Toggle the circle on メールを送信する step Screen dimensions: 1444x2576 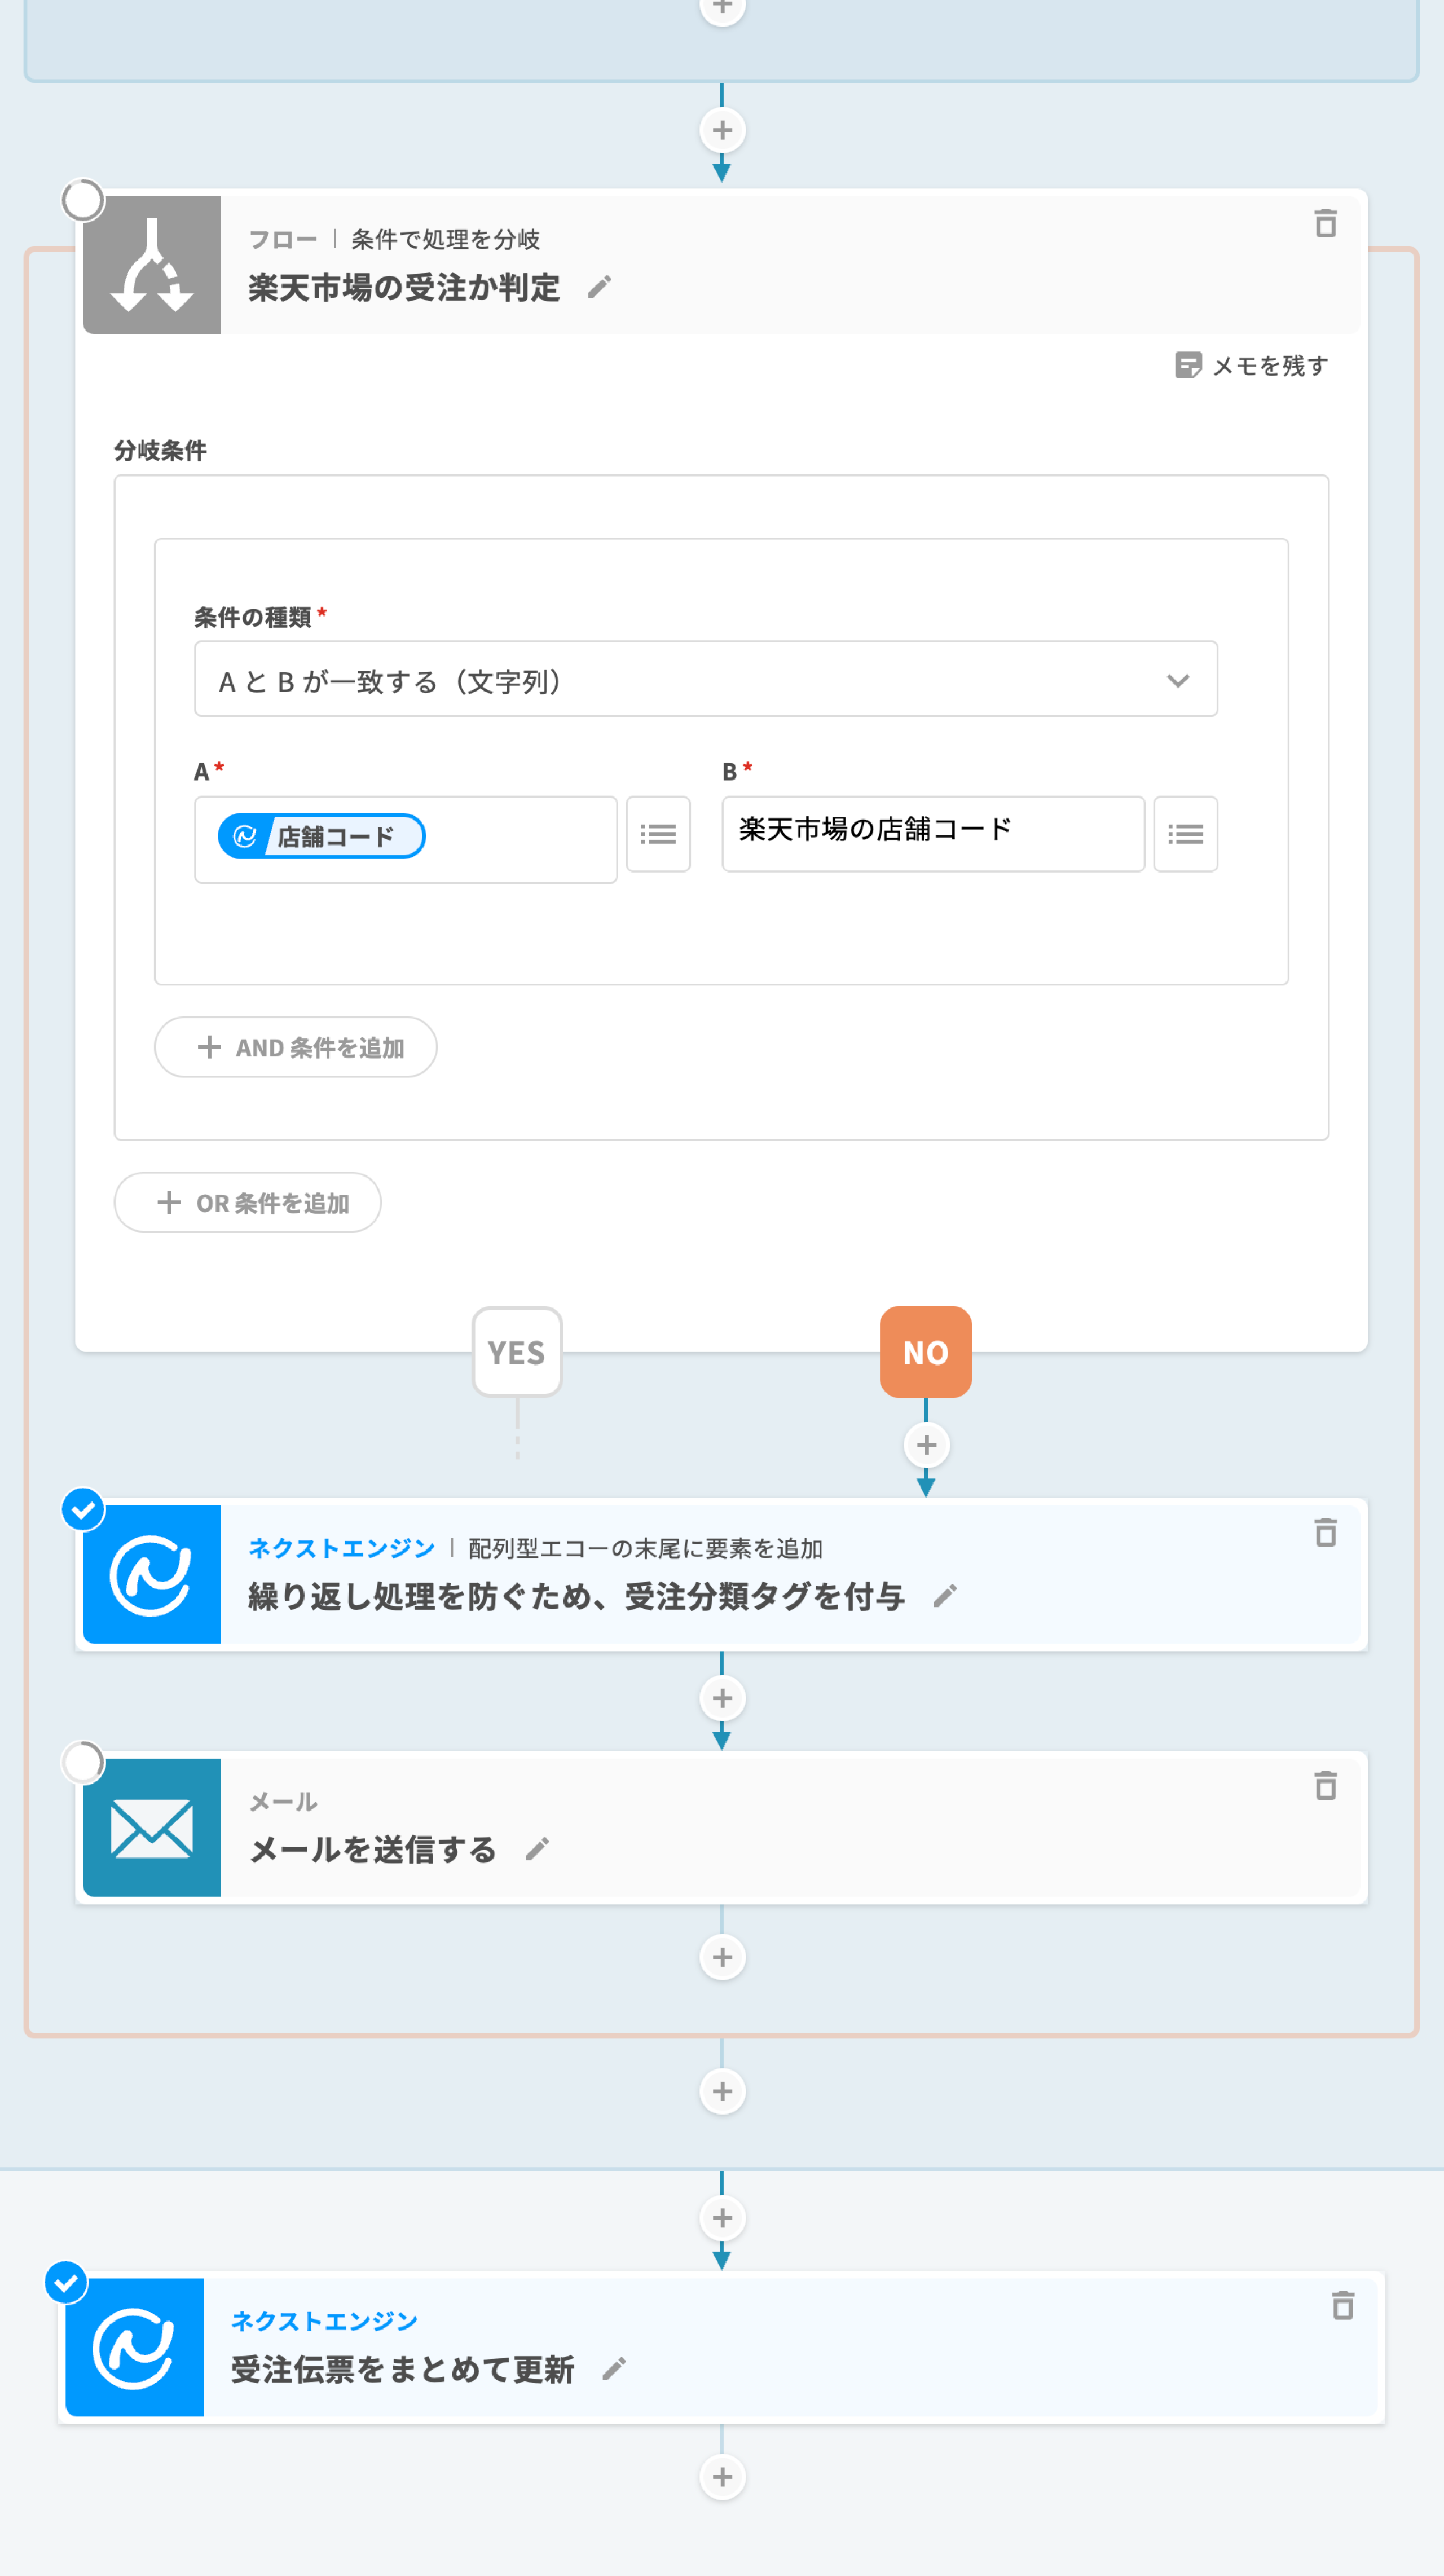click(x=83, y=1762)
